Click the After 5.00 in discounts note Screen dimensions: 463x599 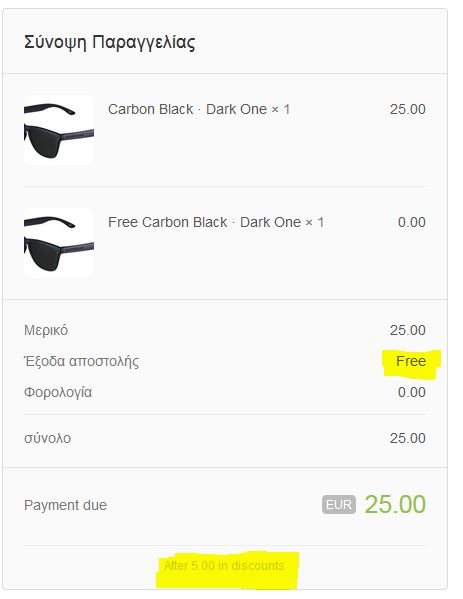(x=224, y=565)
